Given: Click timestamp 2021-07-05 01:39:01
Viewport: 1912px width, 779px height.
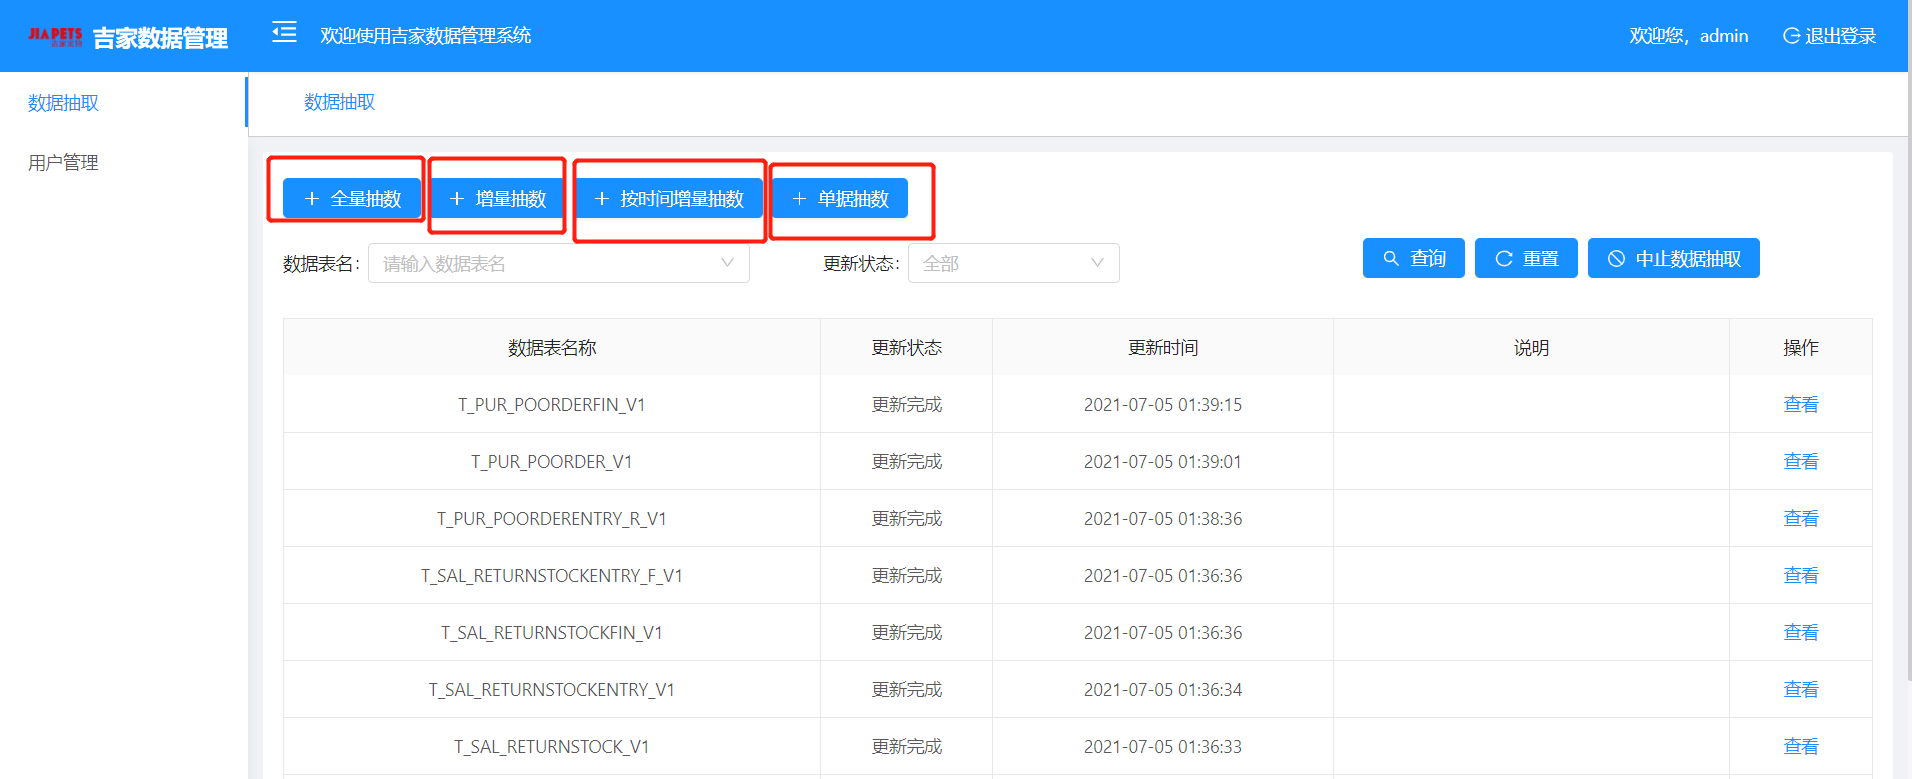Looking at the screenshot, I should pyautogui.click(x=1163, y=462).
